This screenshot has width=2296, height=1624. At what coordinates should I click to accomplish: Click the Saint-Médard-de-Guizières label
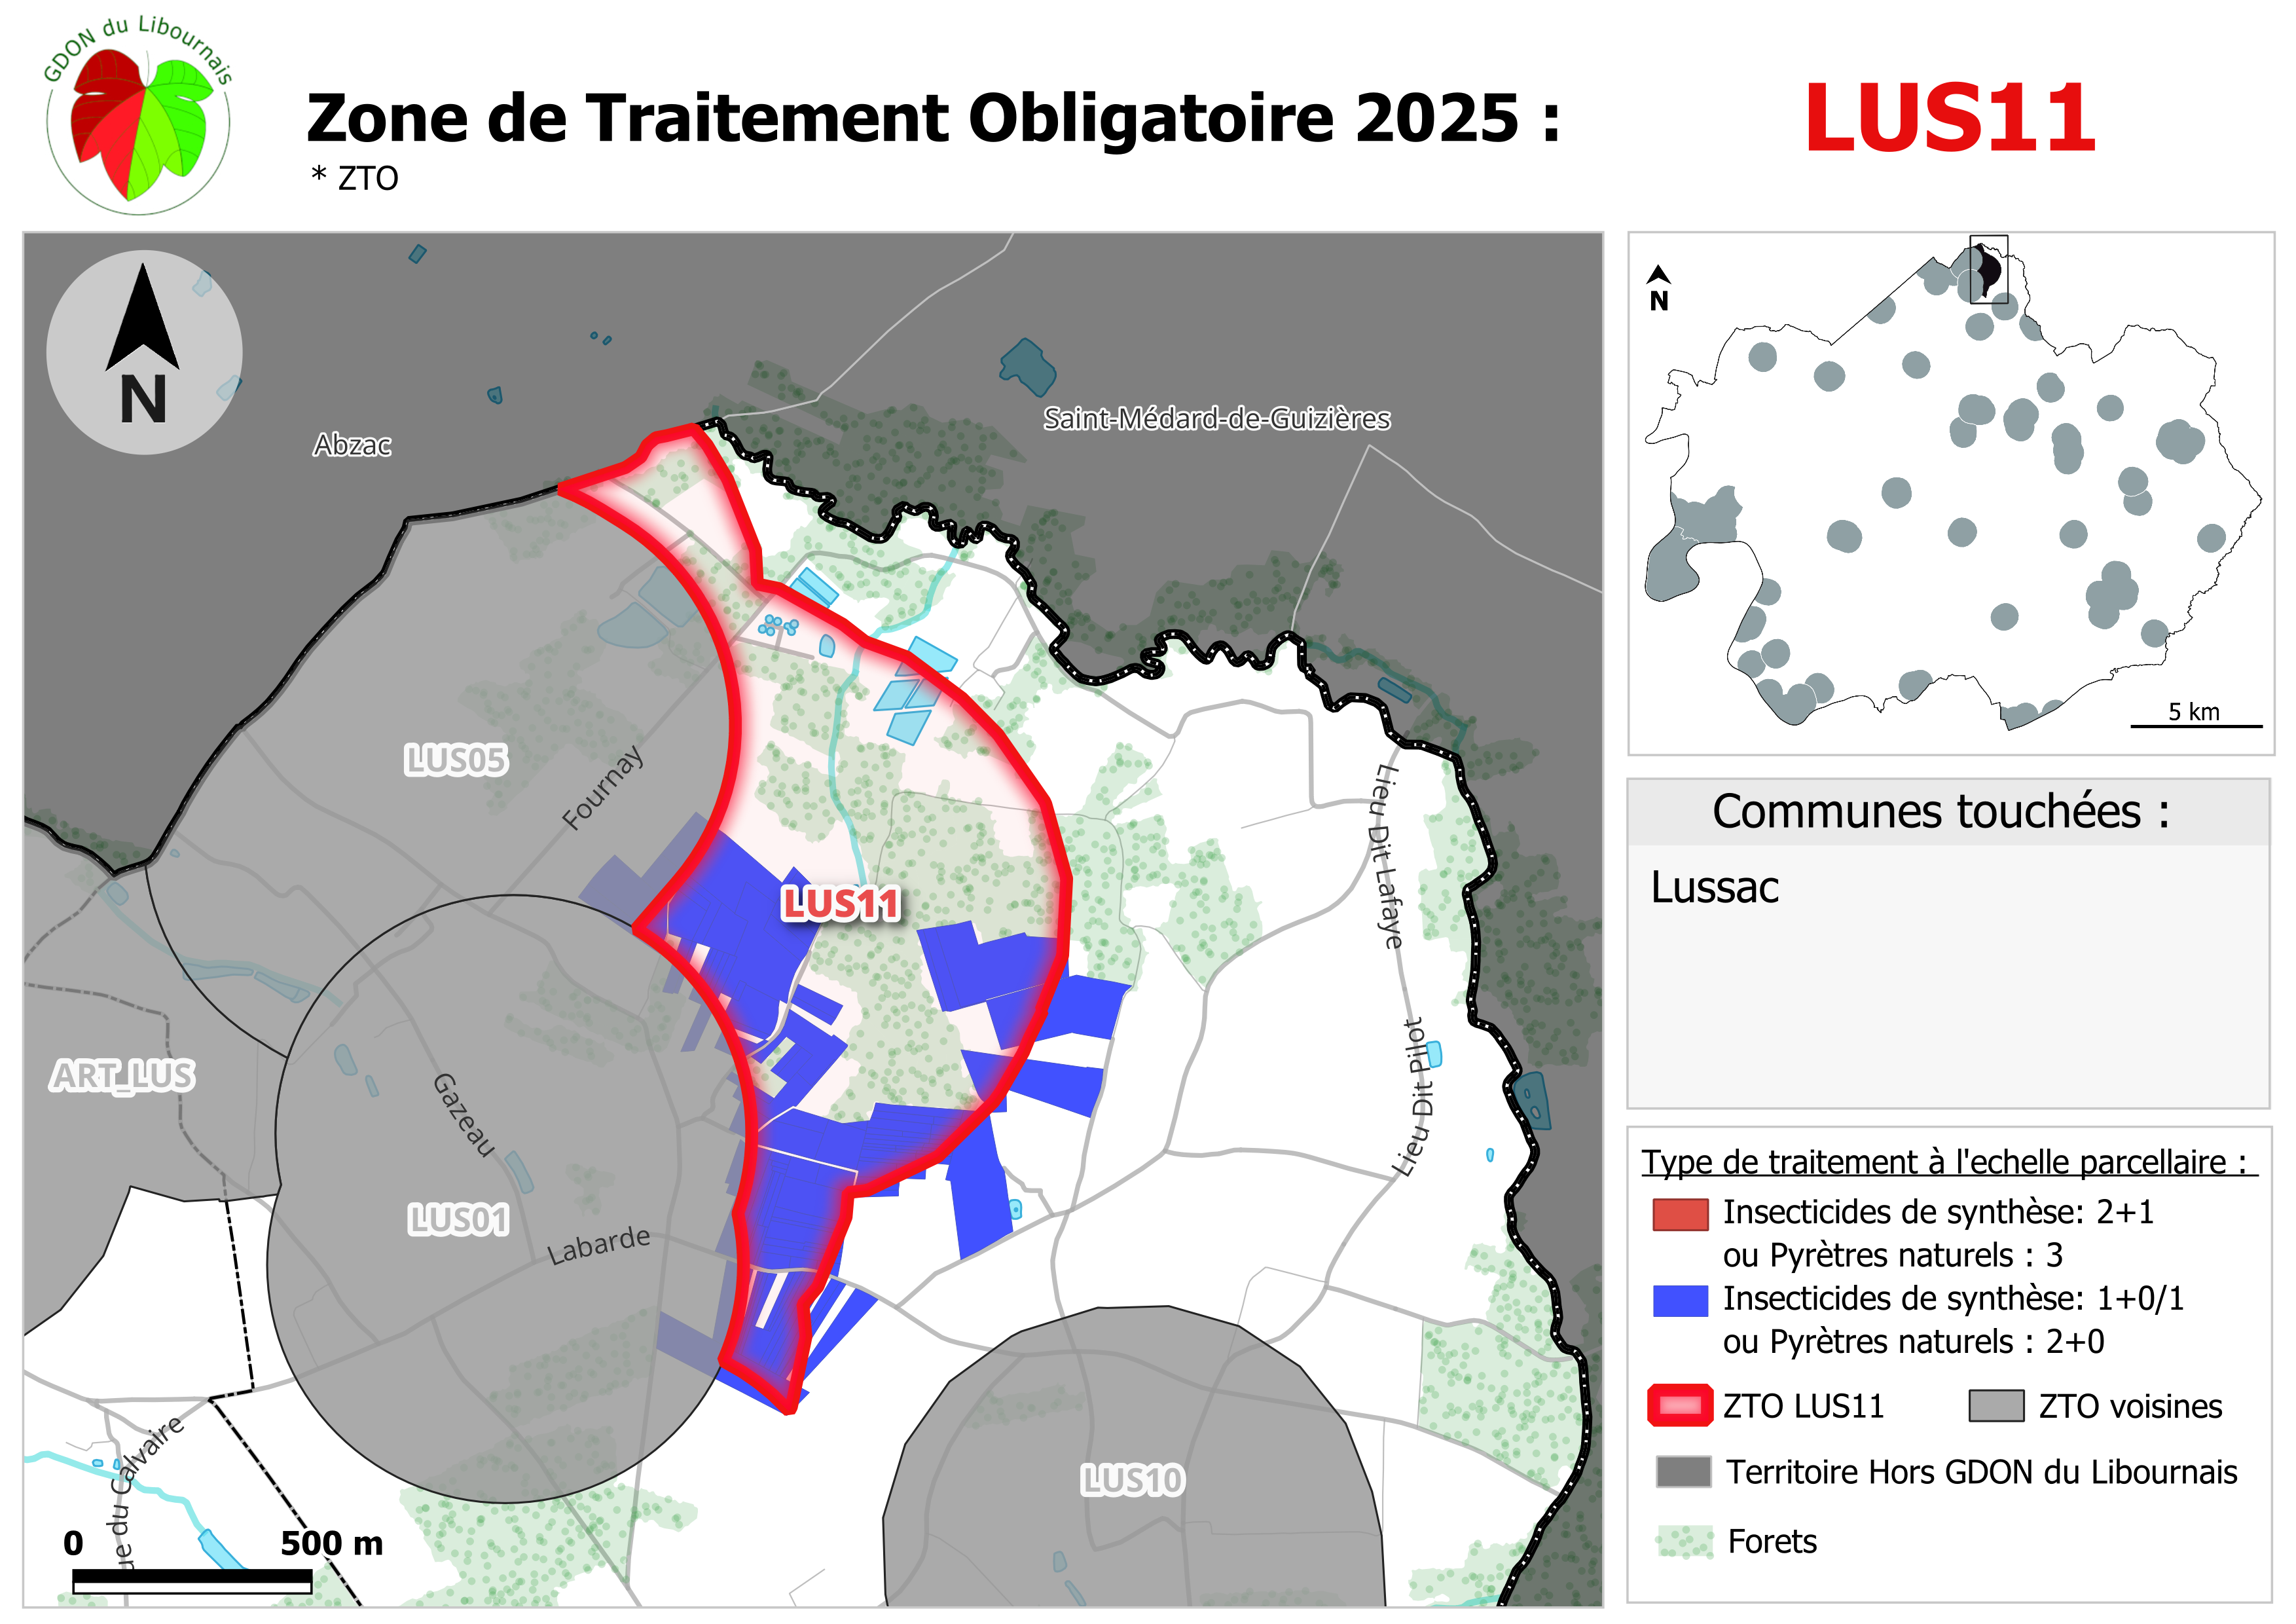[x=1216, y=418]
